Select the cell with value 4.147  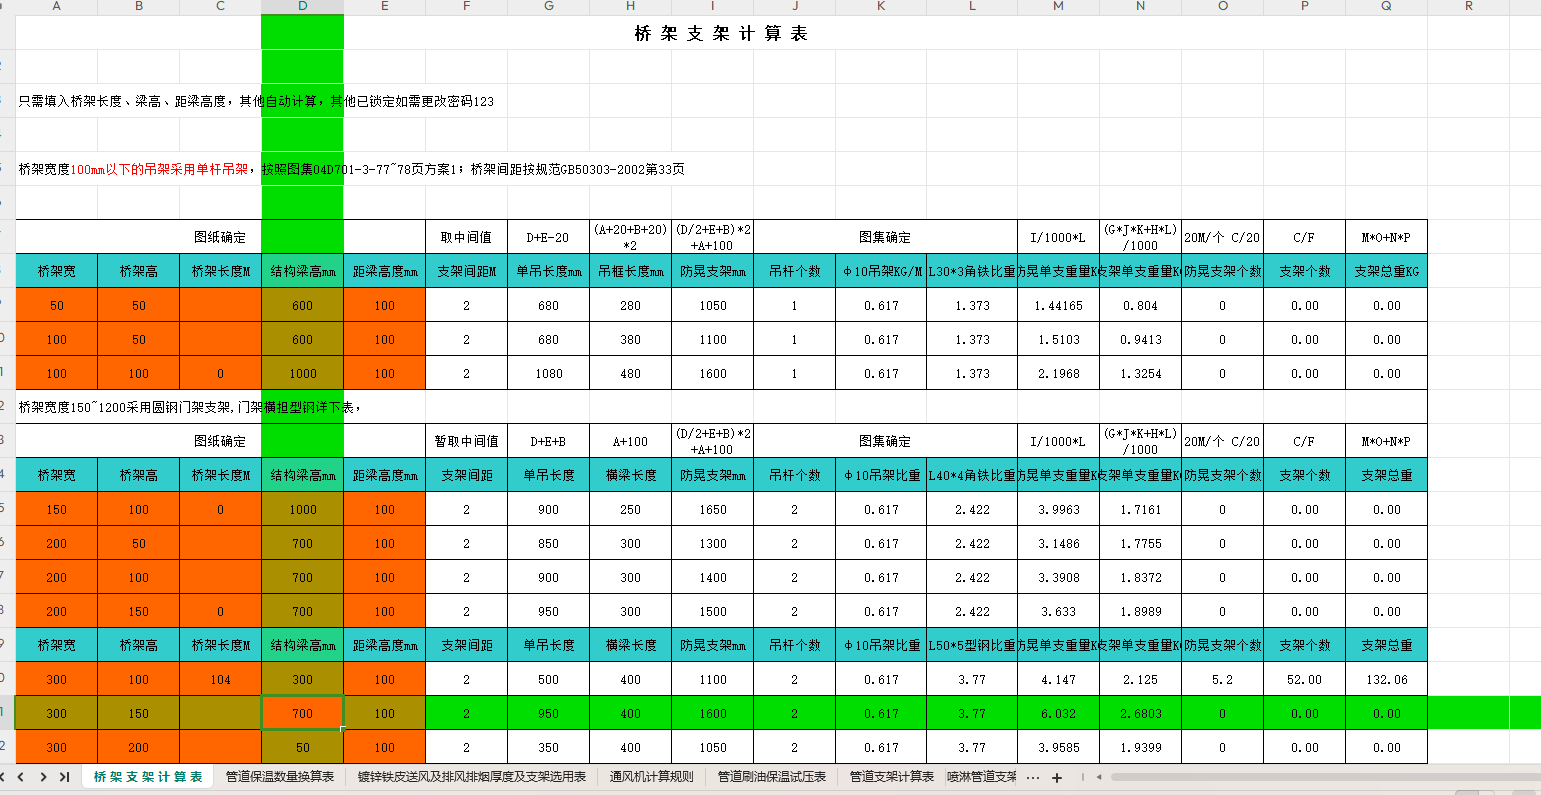(1058, 679)
